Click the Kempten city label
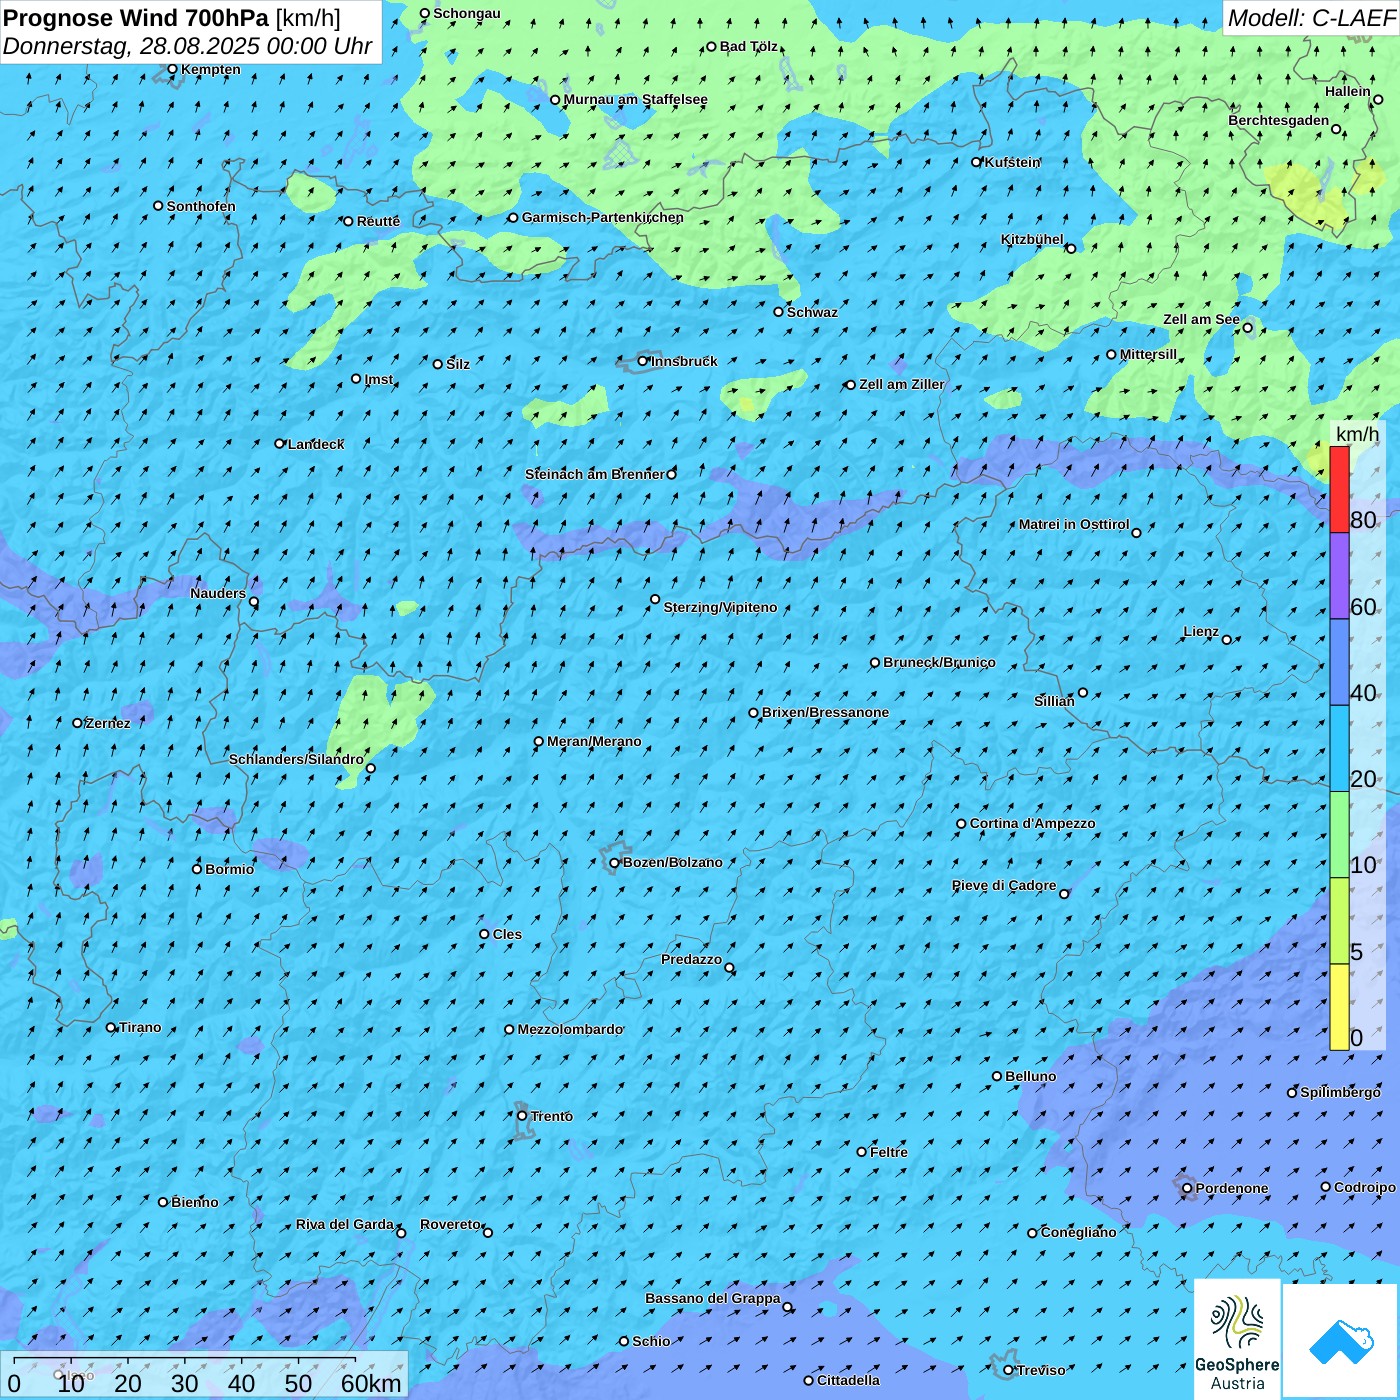Screen dimensions: 1400x1400 click(211, 69)
